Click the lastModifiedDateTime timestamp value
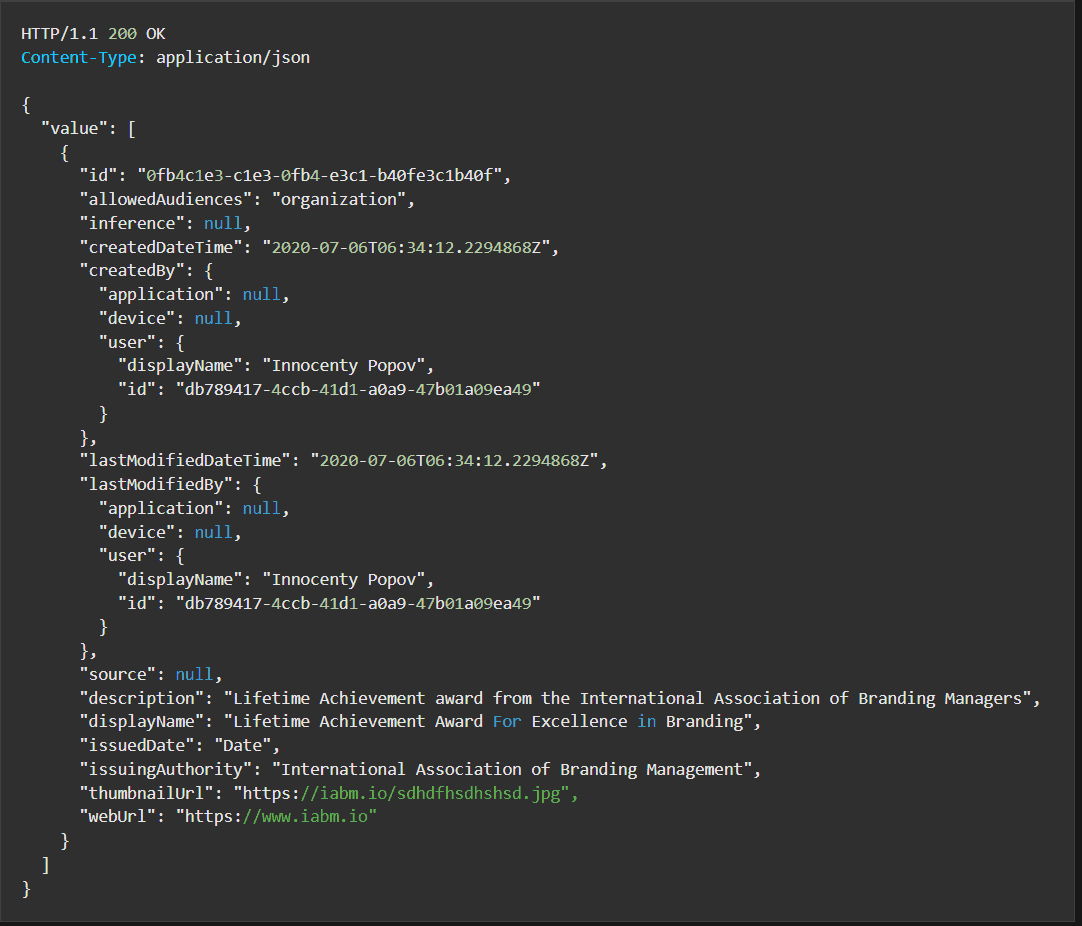The width and height of the screenshot is (1082, 926). pos(454,461)
